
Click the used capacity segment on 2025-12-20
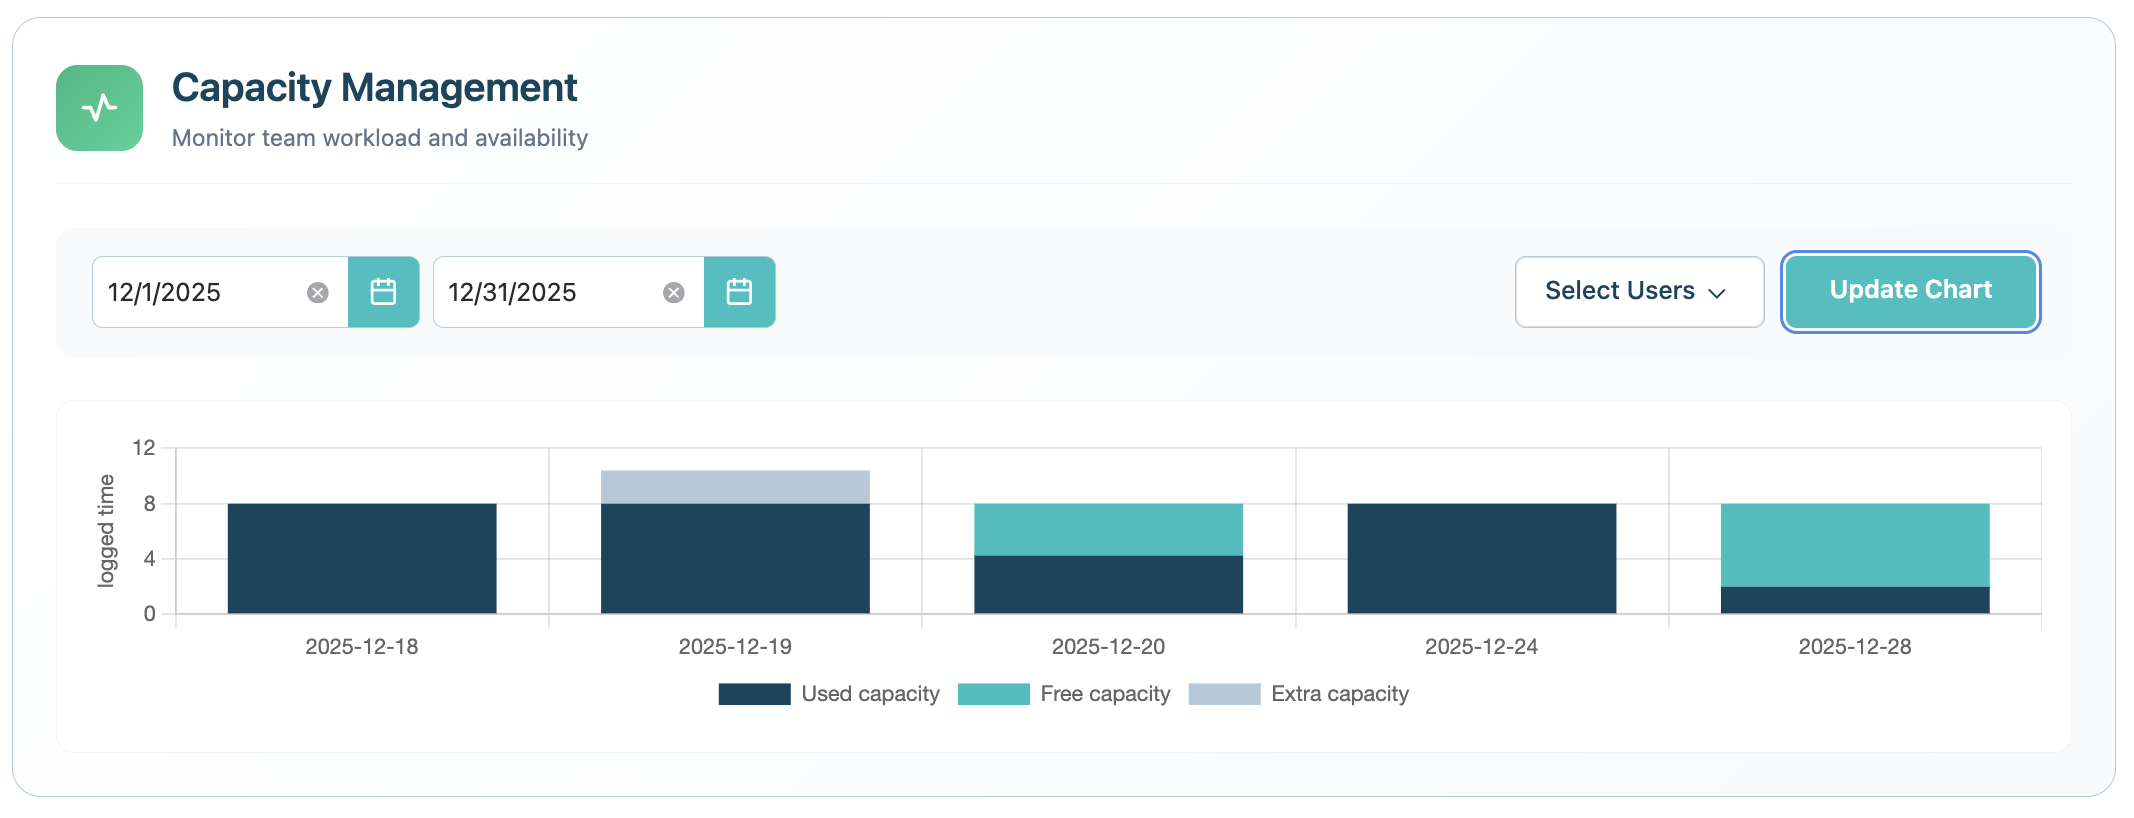click(1108, 584)
